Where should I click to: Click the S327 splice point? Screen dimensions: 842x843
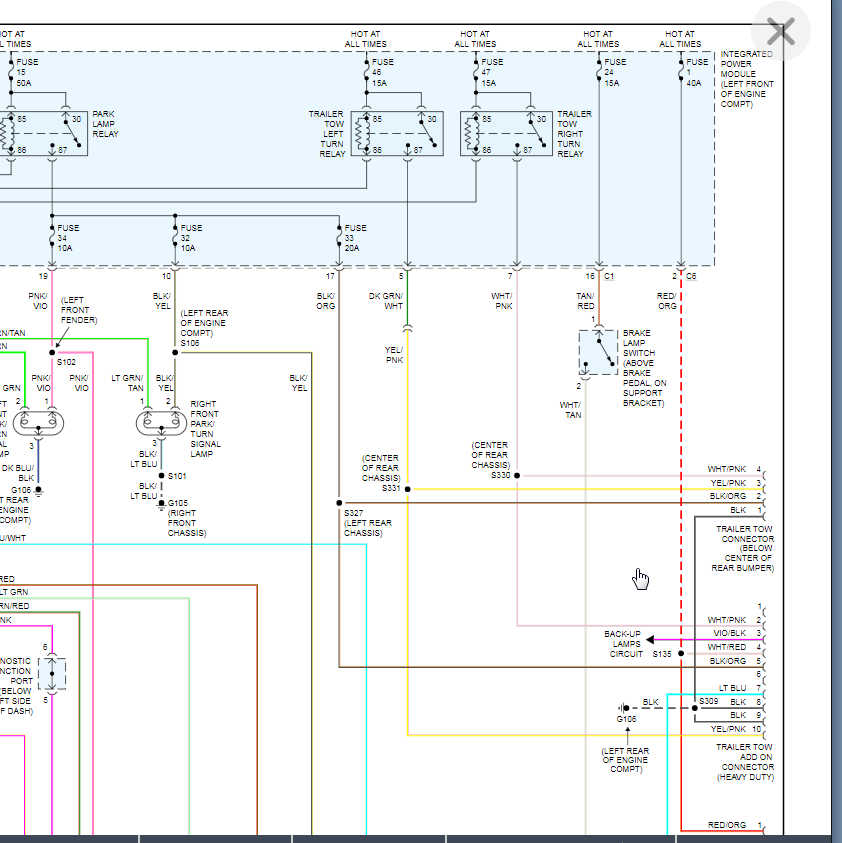(340, 503)
